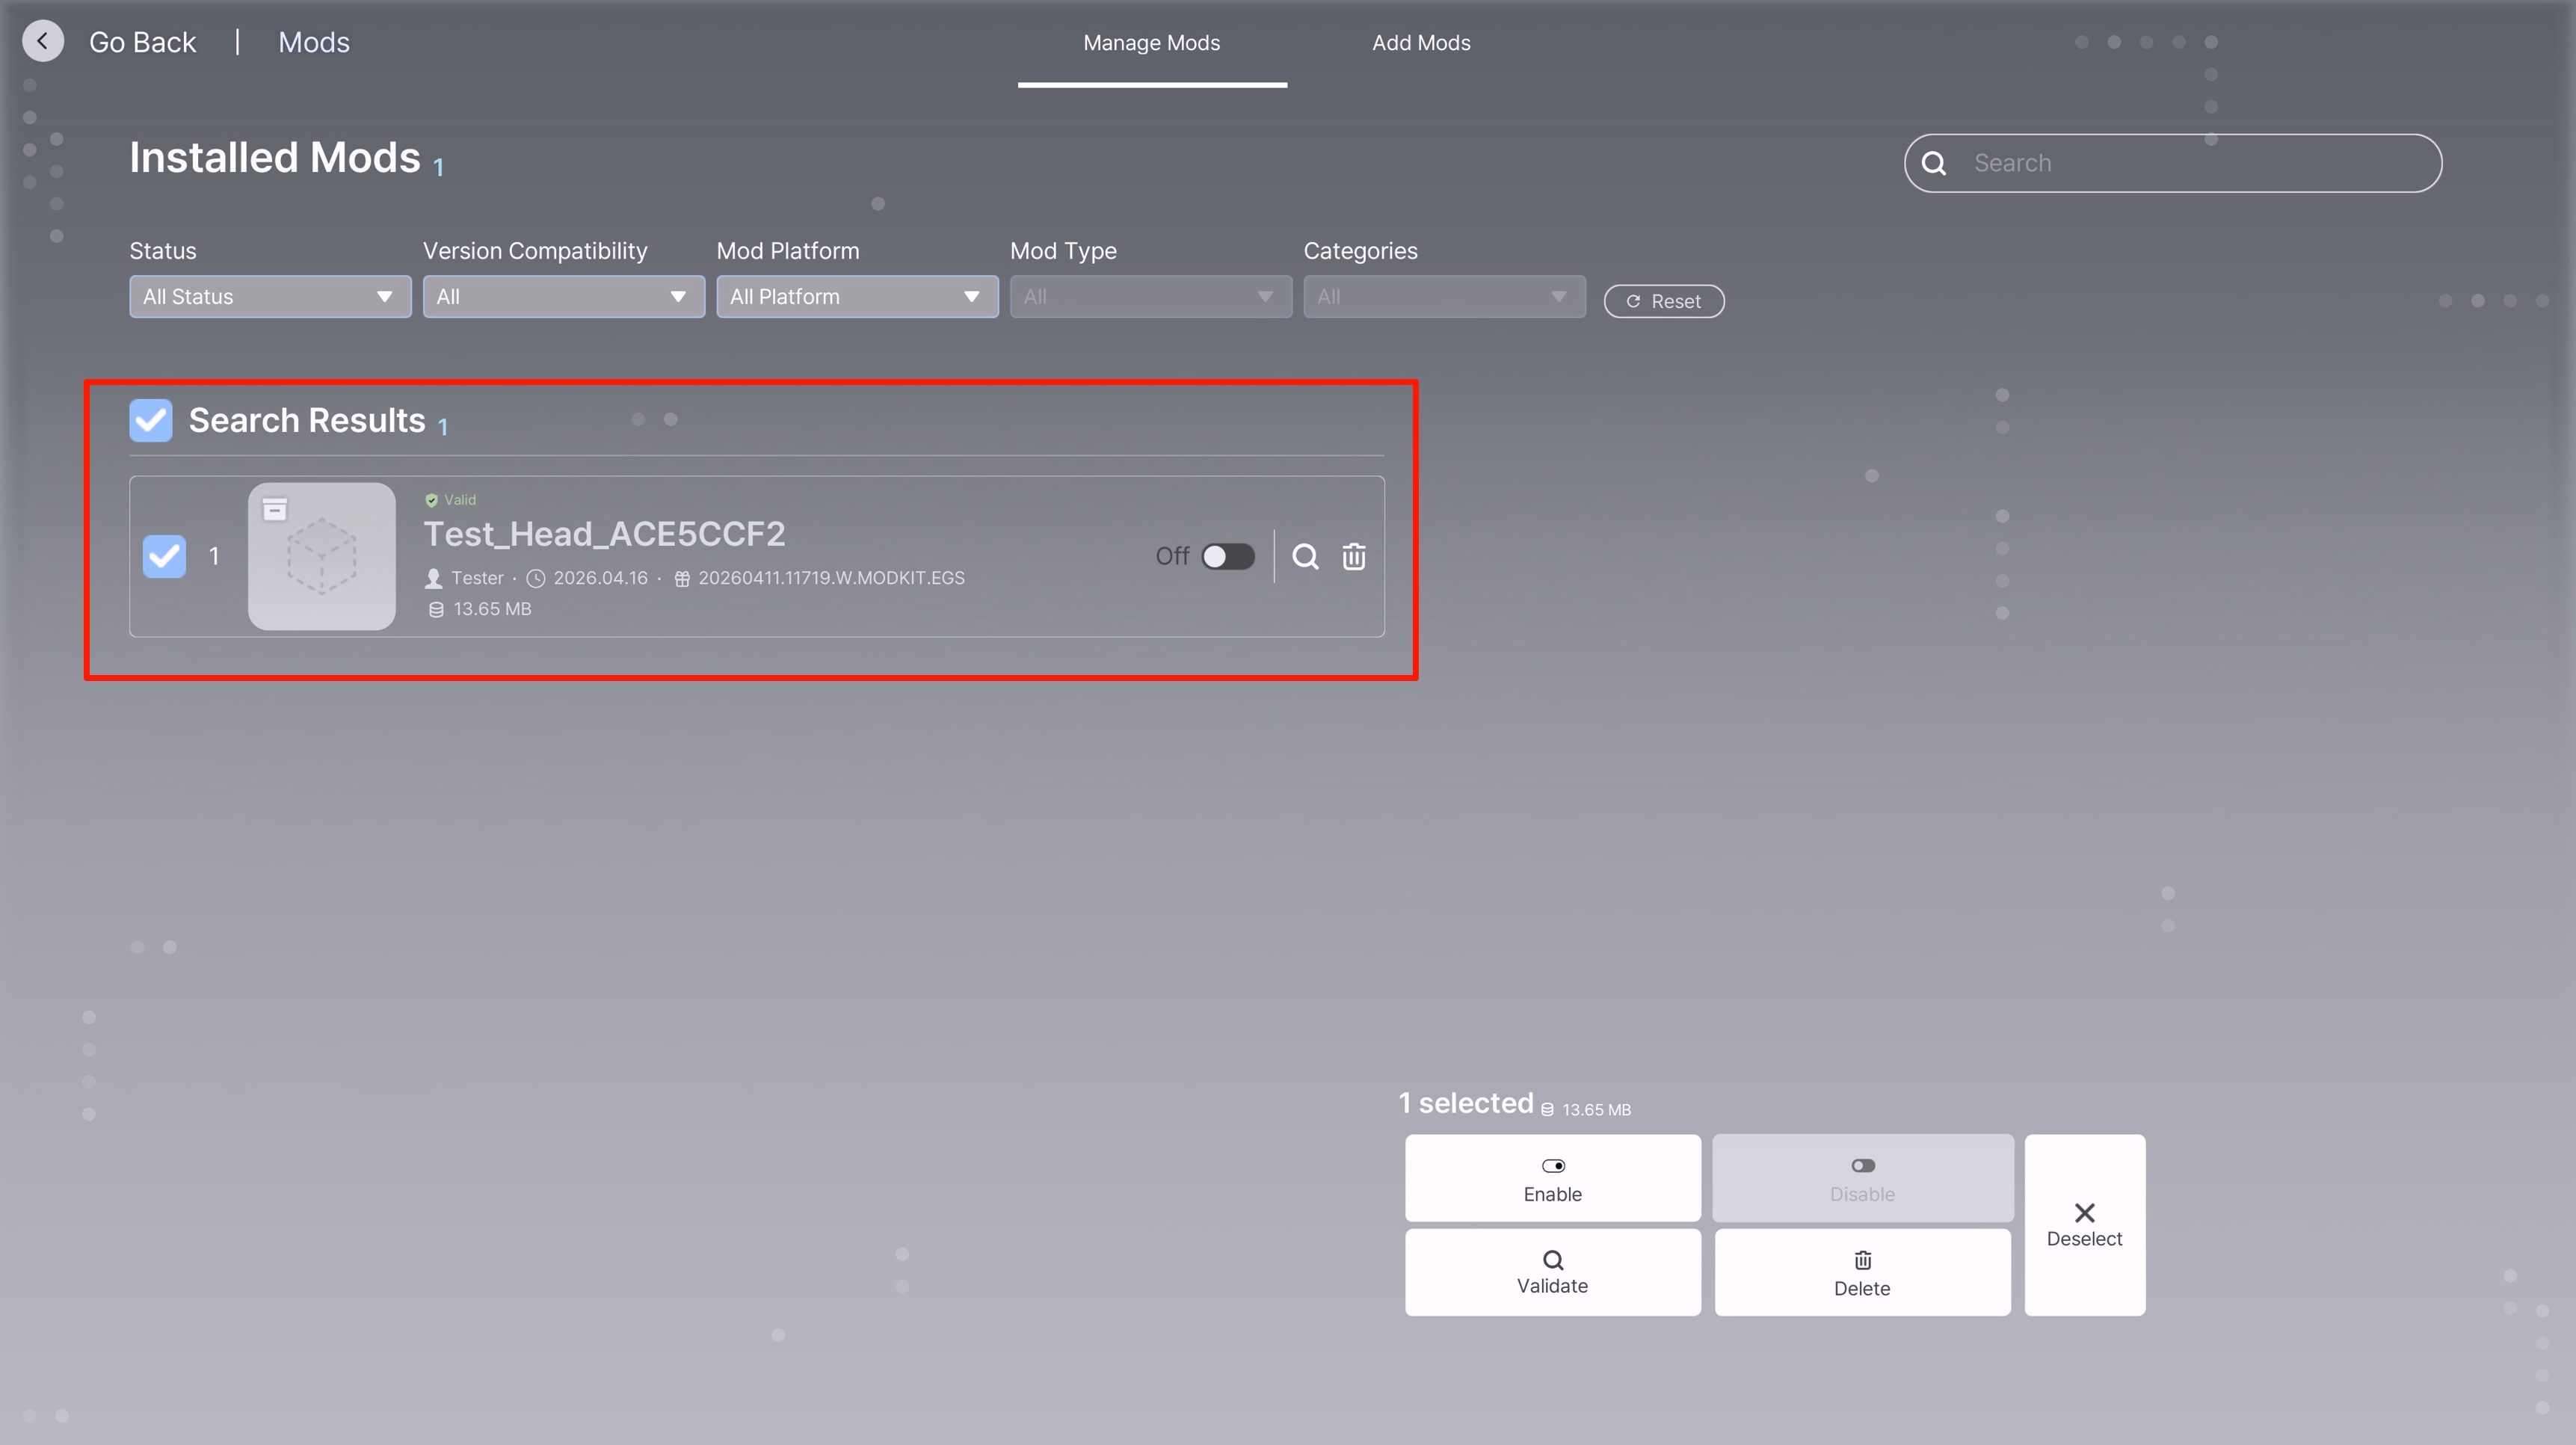Click into the Search input field

tap(2190, 163)
